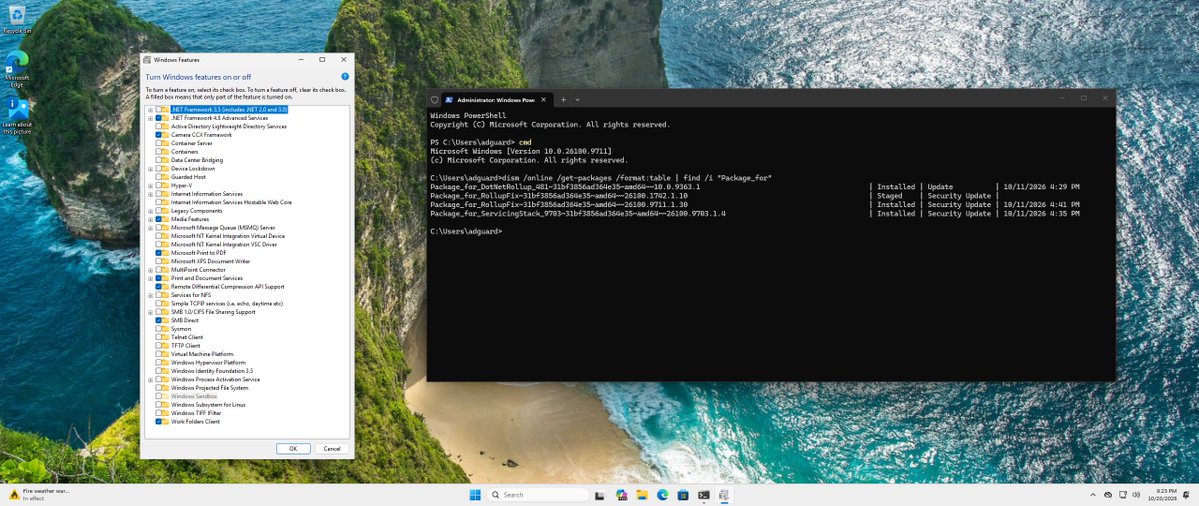This screenshot has height=506, width=1199.
Task: Add a new Terminal tab
Action: point(564,99)
